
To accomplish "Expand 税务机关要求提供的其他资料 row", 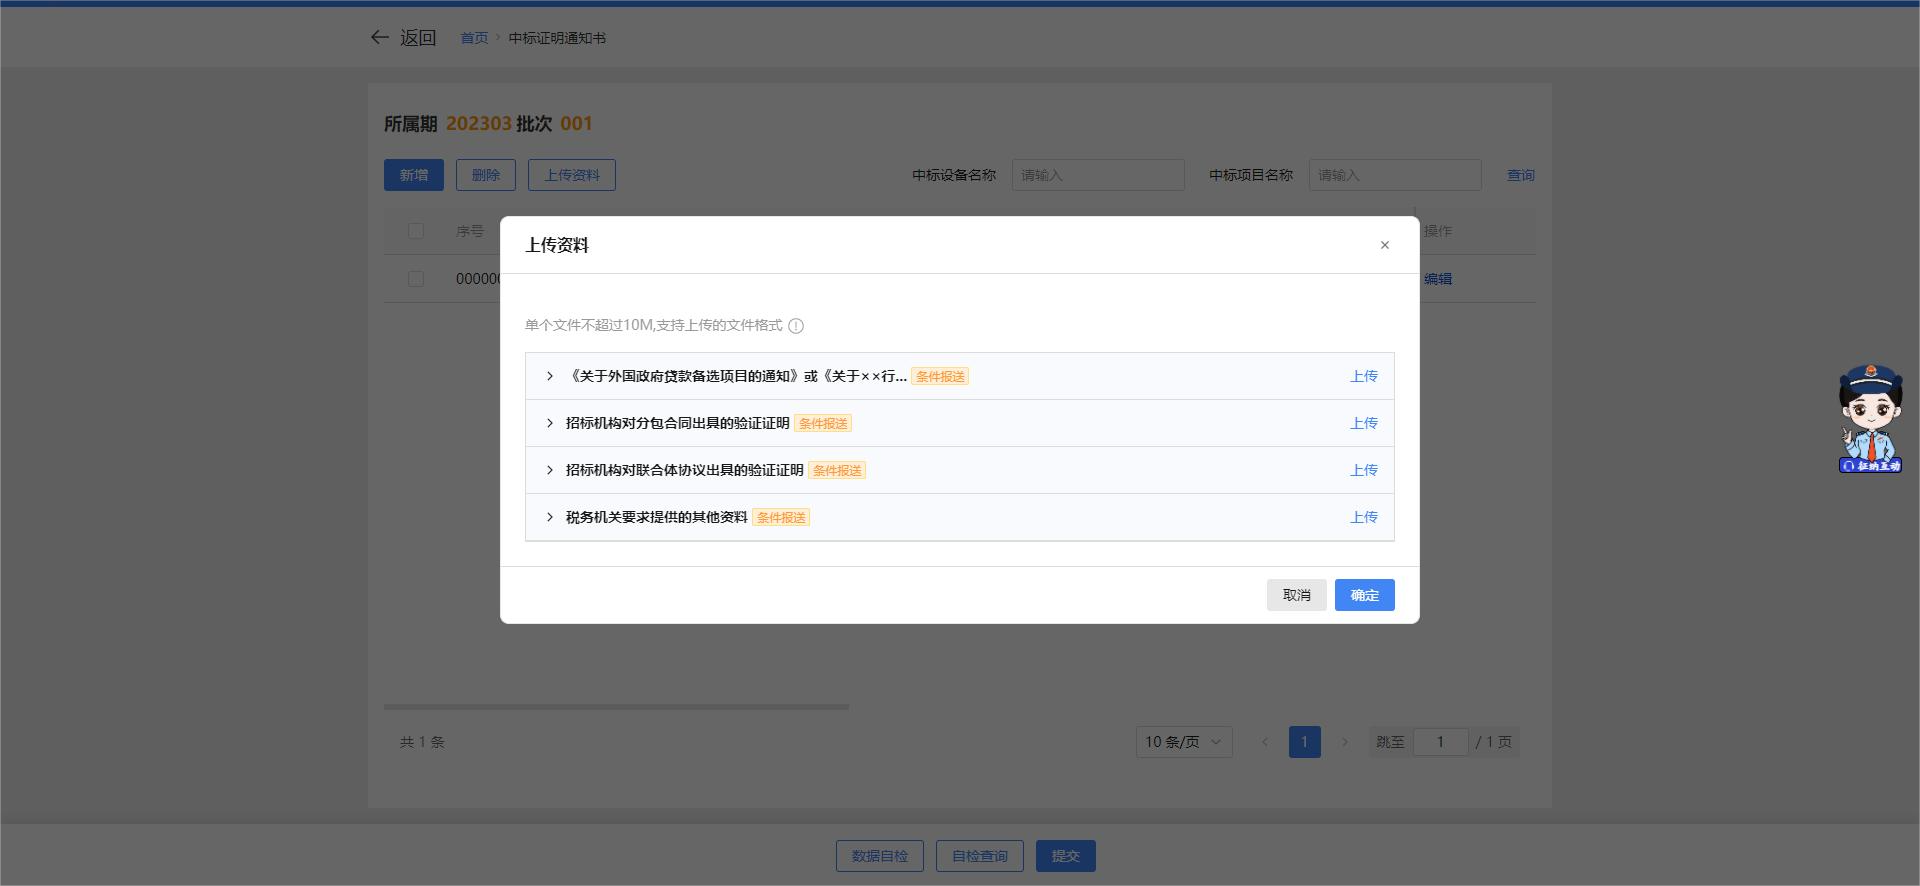I will 550,517.
